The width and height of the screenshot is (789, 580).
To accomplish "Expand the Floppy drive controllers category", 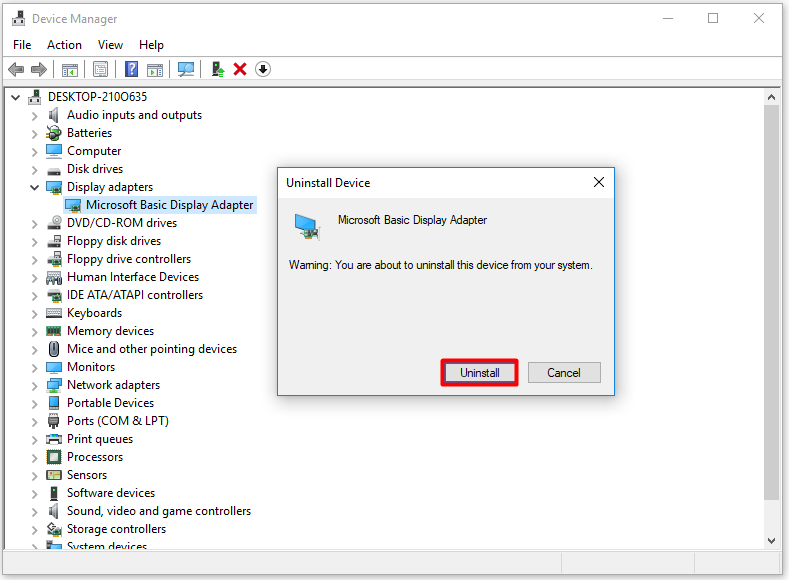I will tap(34, 260).
